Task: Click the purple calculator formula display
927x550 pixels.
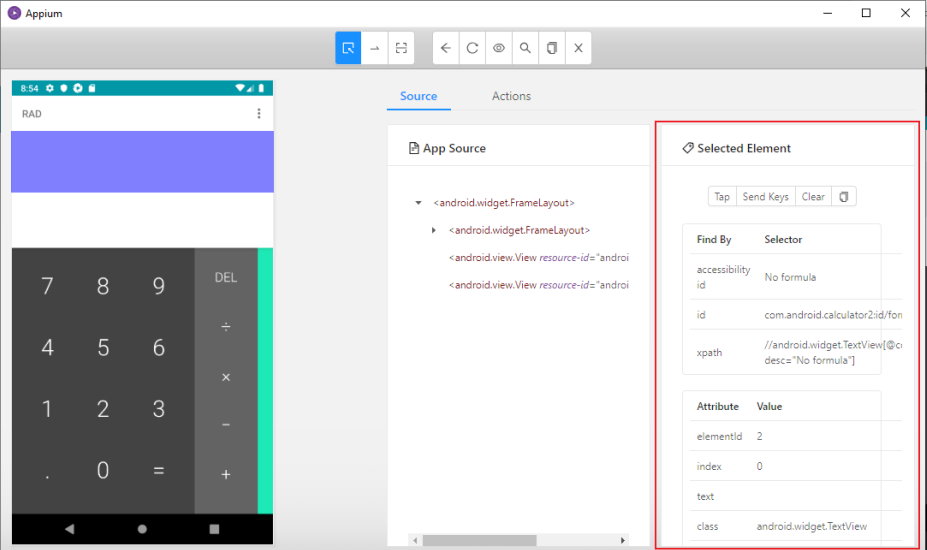Action: (x=142, y=161)
